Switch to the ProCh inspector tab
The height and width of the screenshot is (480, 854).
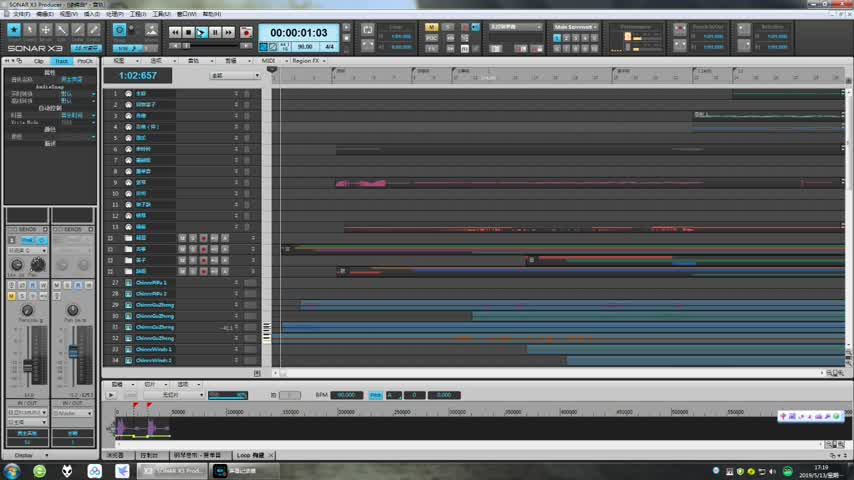coord(85,61)
